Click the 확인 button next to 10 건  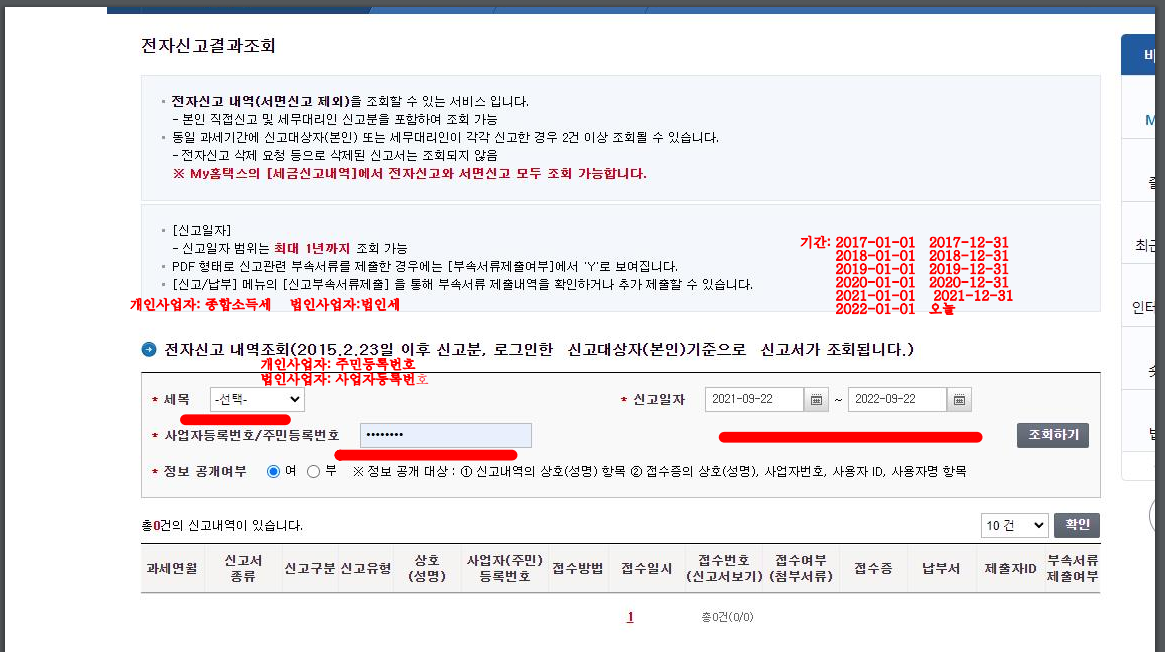tap(1077, 525)
